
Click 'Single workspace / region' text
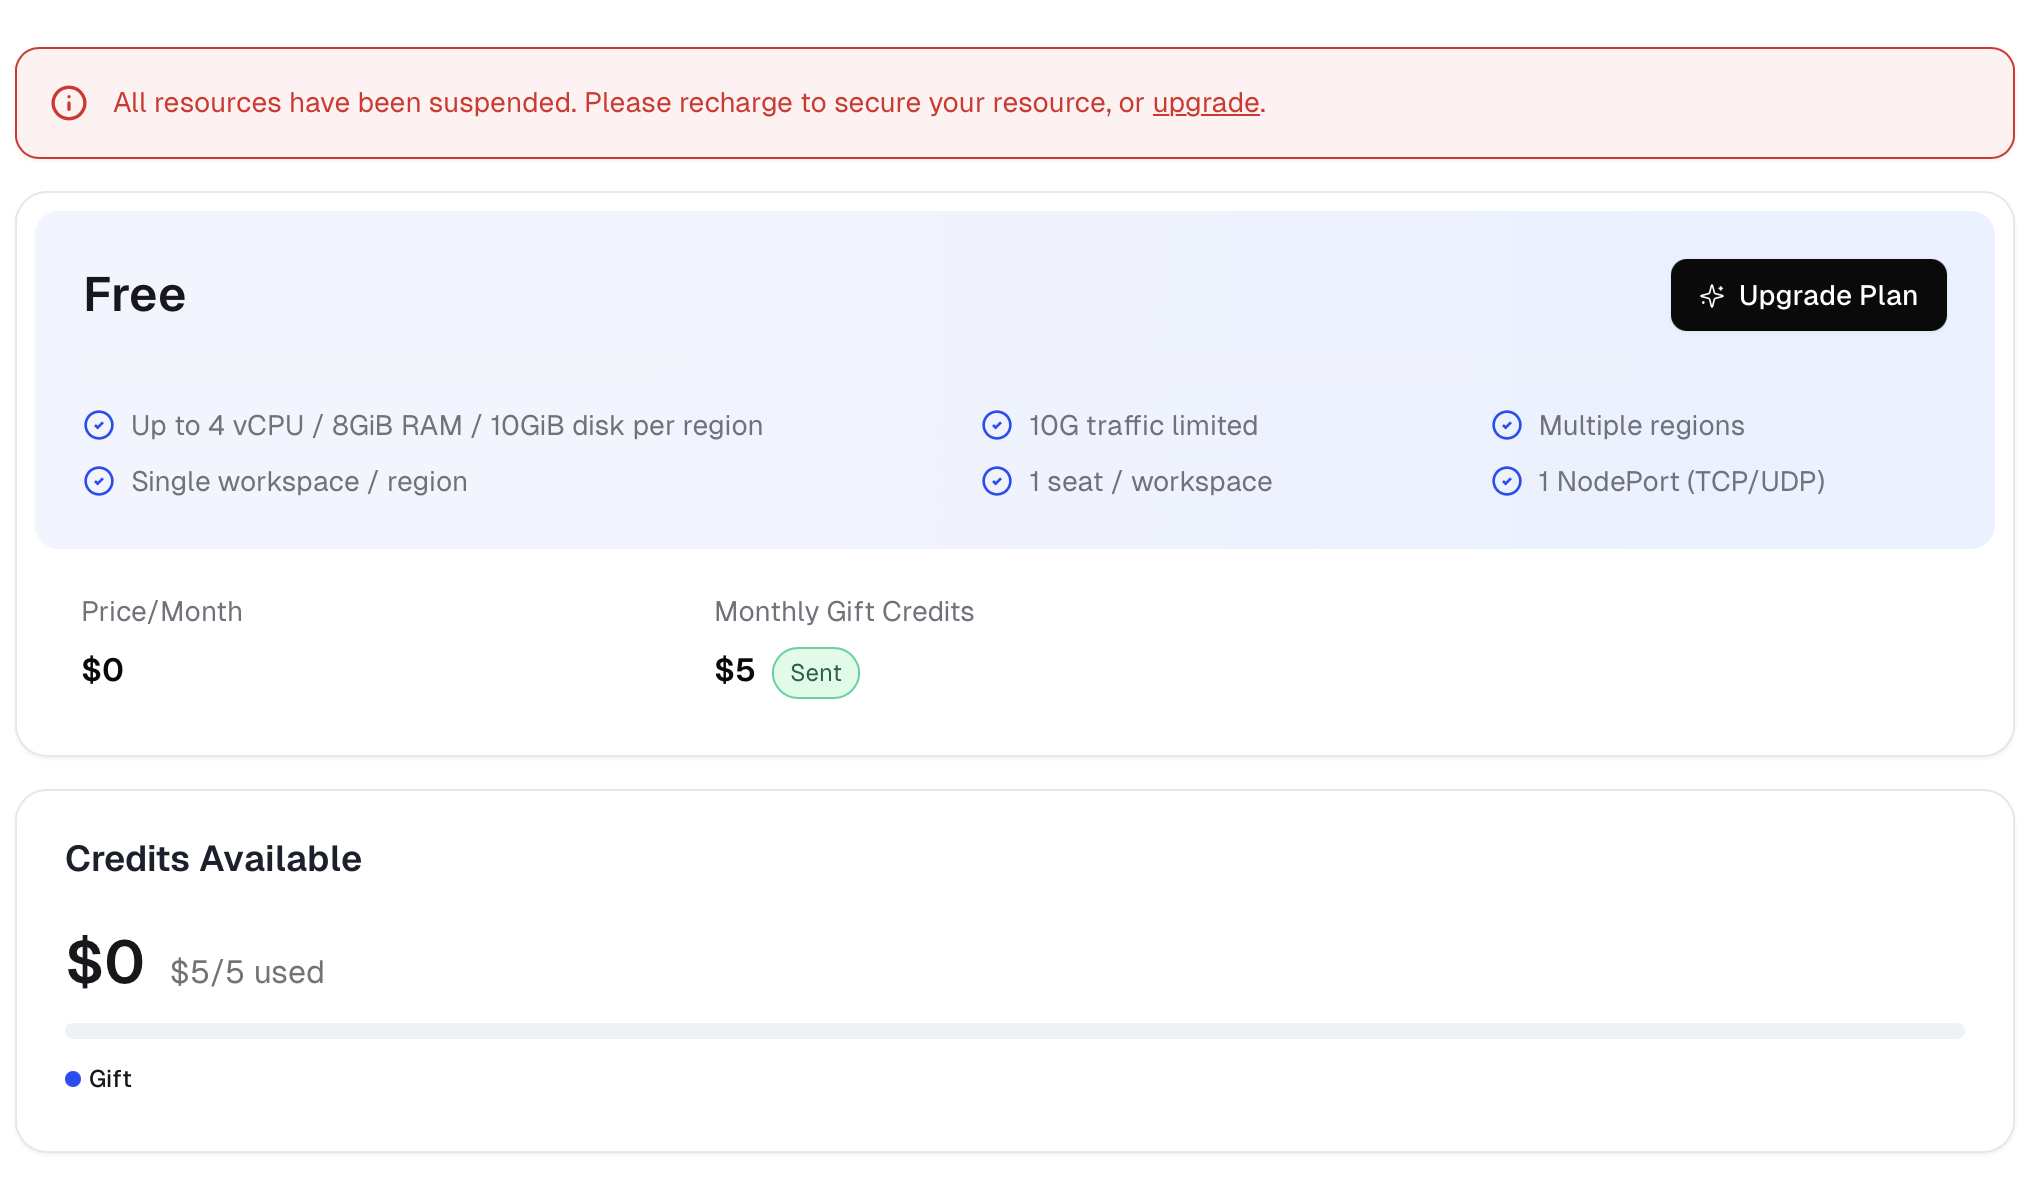point(299,481)
